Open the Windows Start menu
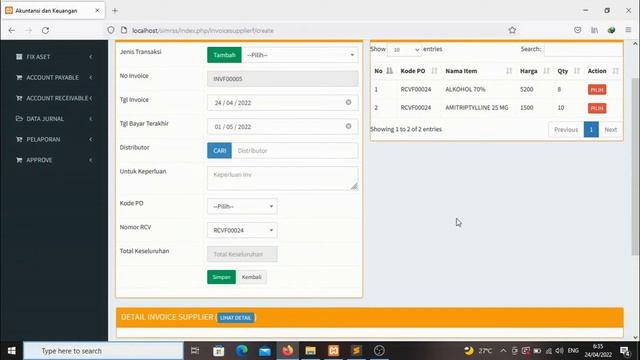Image resolution: width=640 pixels, height=360 pixels. click(x=11, y=351)
